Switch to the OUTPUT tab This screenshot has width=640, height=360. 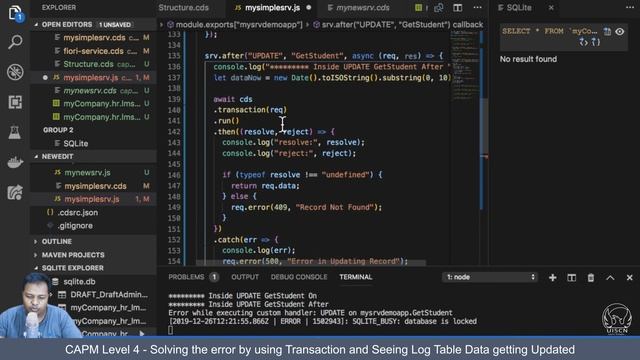tap(245, 277)
